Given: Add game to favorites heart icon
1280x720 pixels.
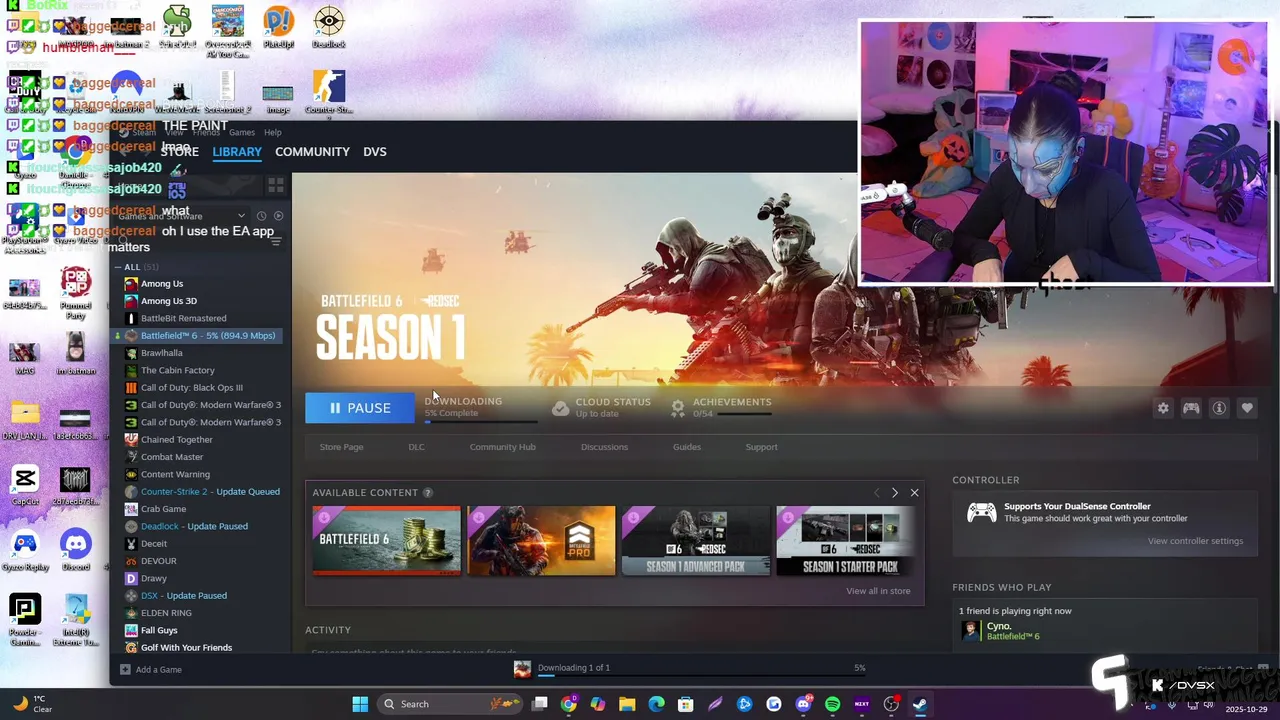Looking at the screenshot, I should [1247, 408].
